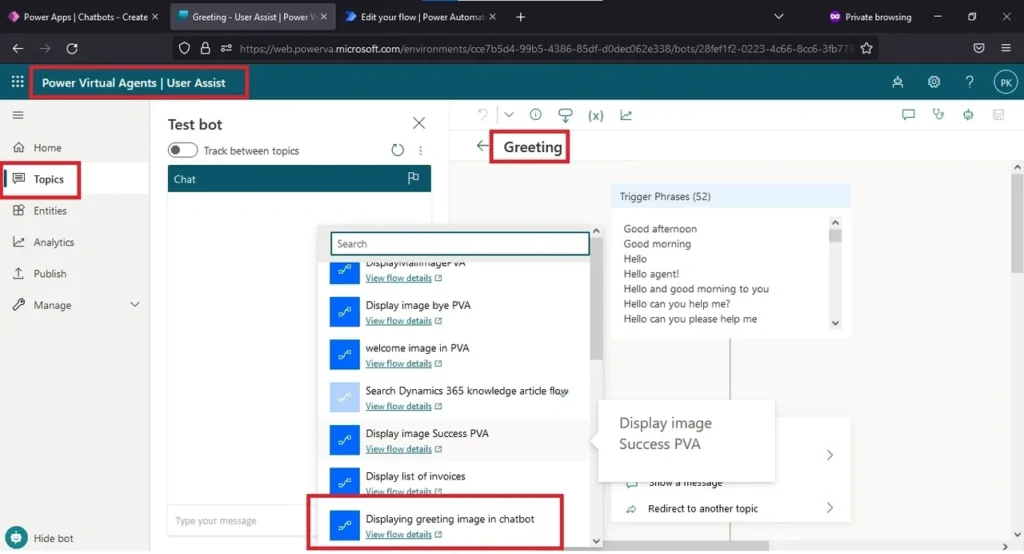Image resolution: width=1024 pixels, height=554 pixels.
Task: Open the PK account avatar
Action: (x=1006, y=82)
